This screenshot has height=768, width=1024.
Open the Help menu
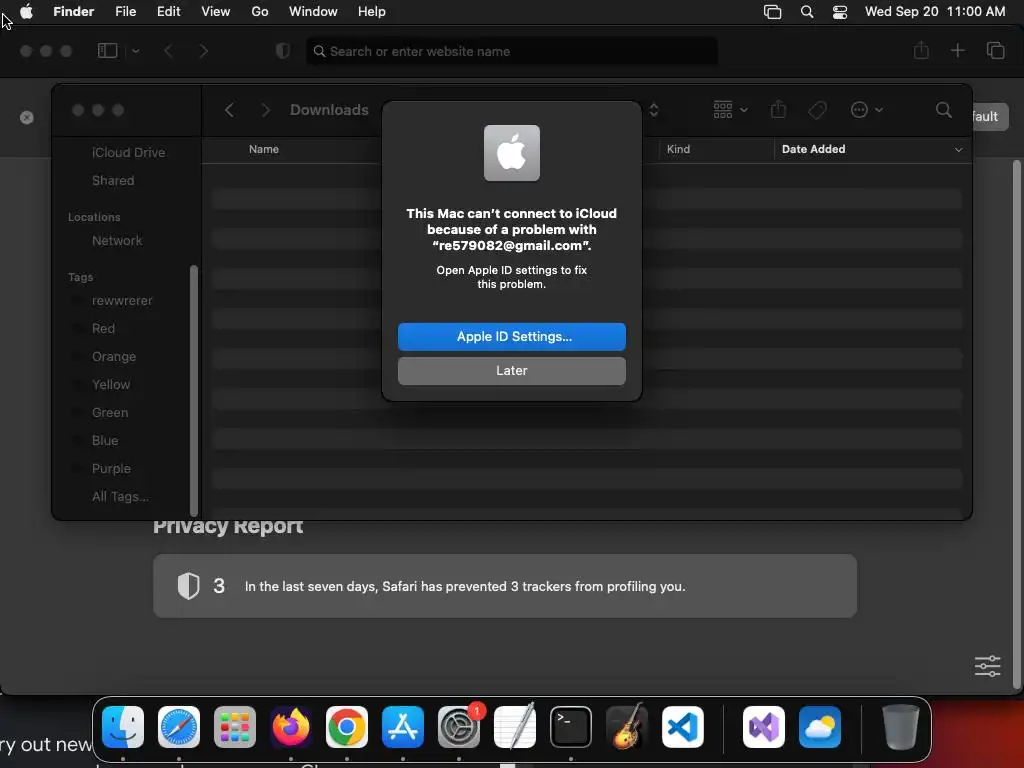(372, 11)
